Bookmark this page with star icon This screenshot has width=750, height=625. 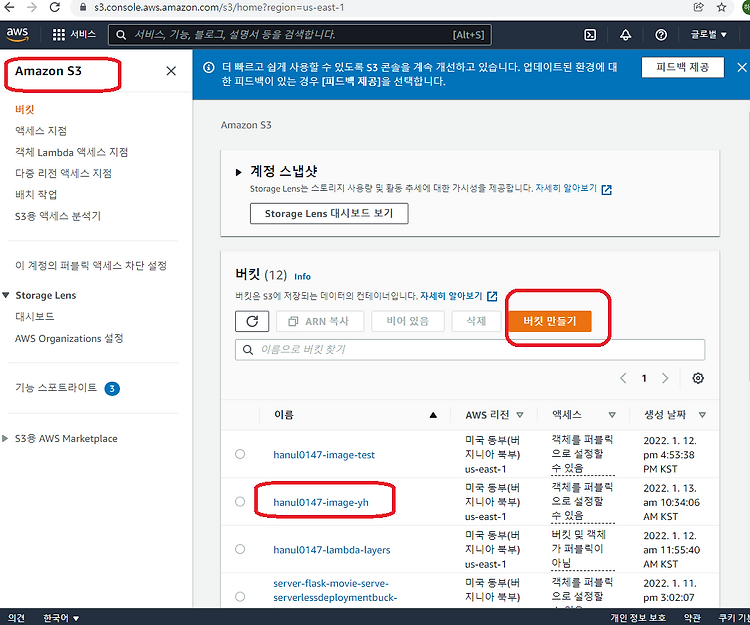pos(721,7)
